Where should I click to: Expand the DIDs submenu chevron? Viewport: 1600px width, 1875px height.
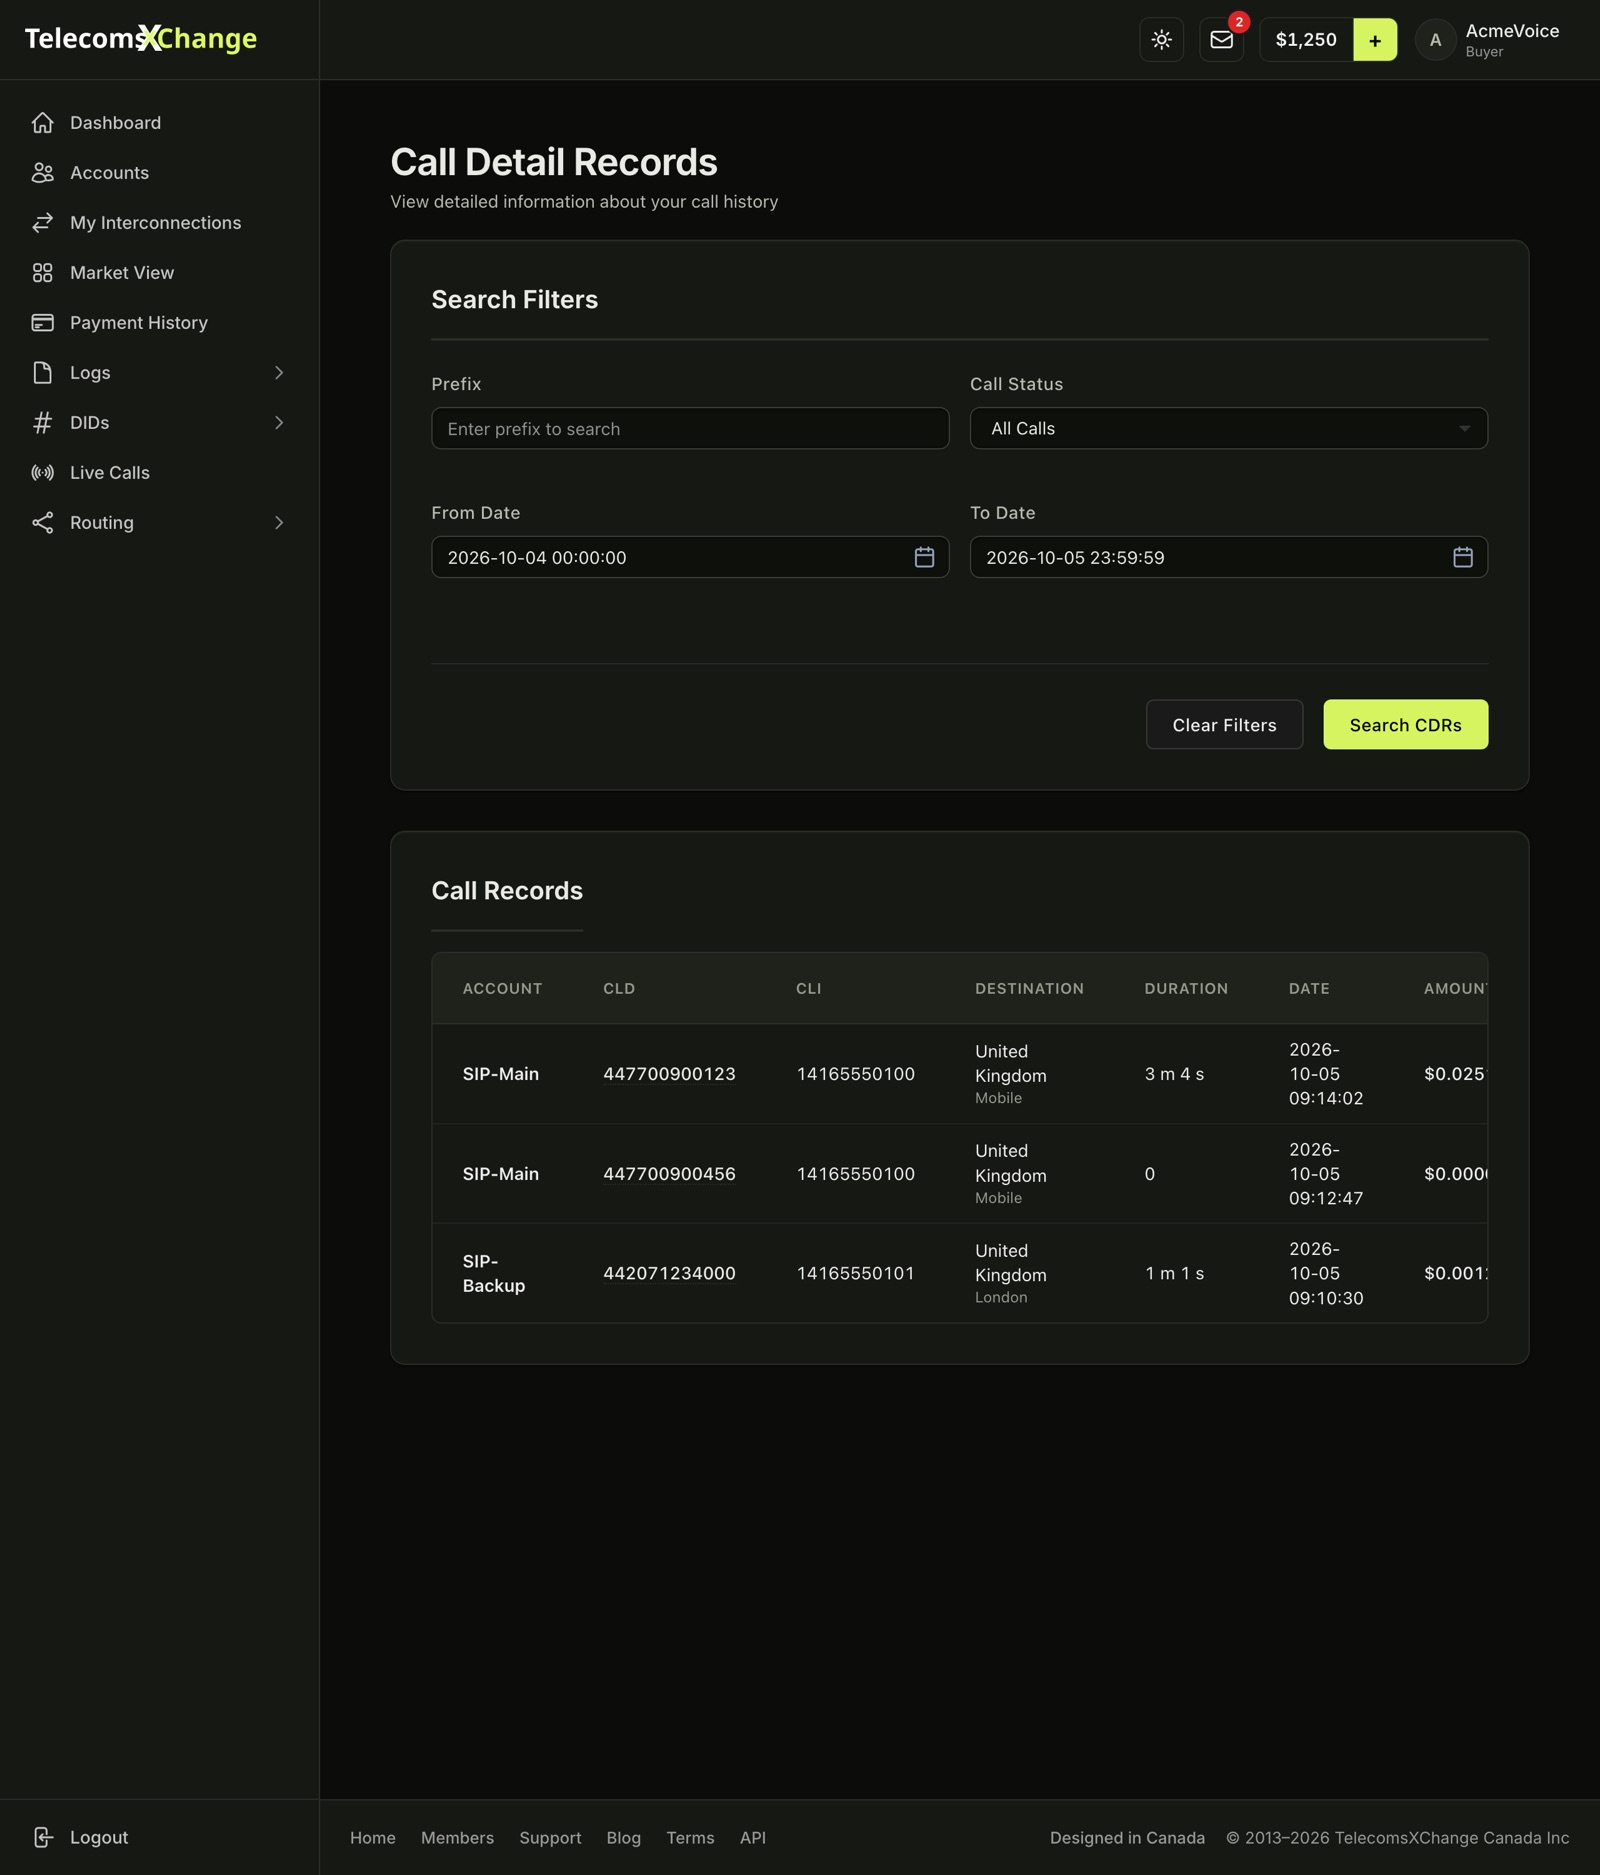(279, 423)
